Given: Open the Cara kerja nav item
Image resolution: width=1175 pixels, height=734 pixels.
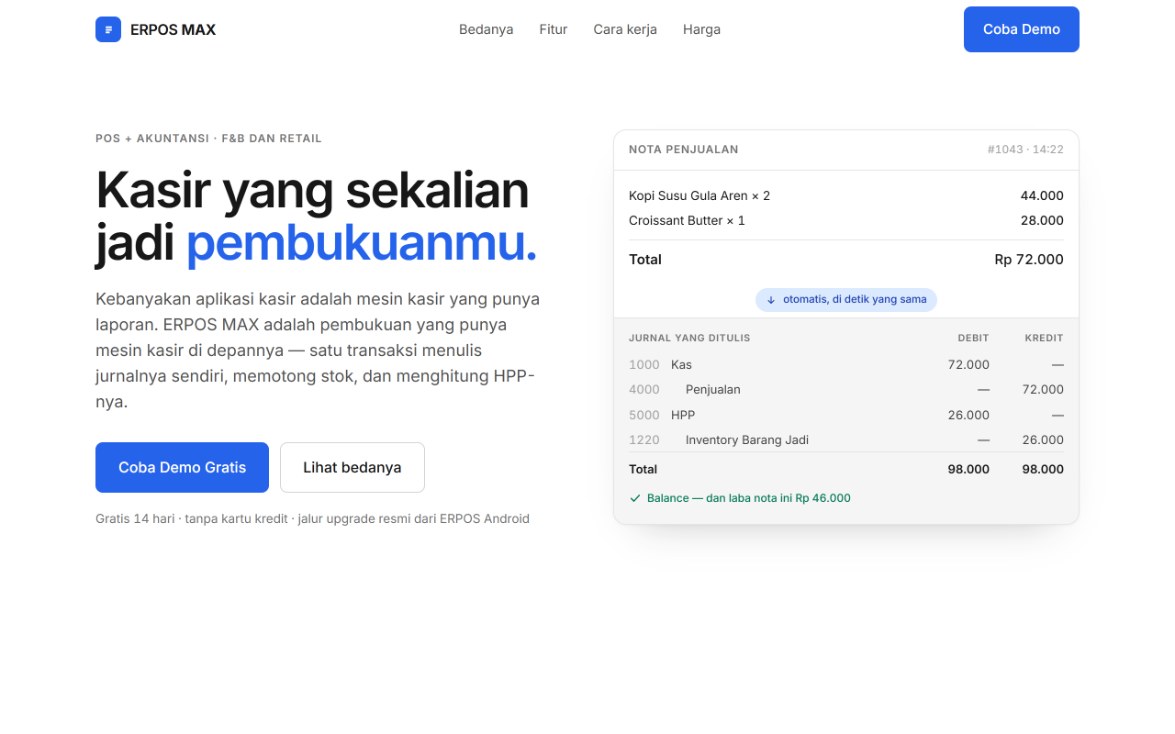Looking at the screenshot, I should click(x=625, y=29).
